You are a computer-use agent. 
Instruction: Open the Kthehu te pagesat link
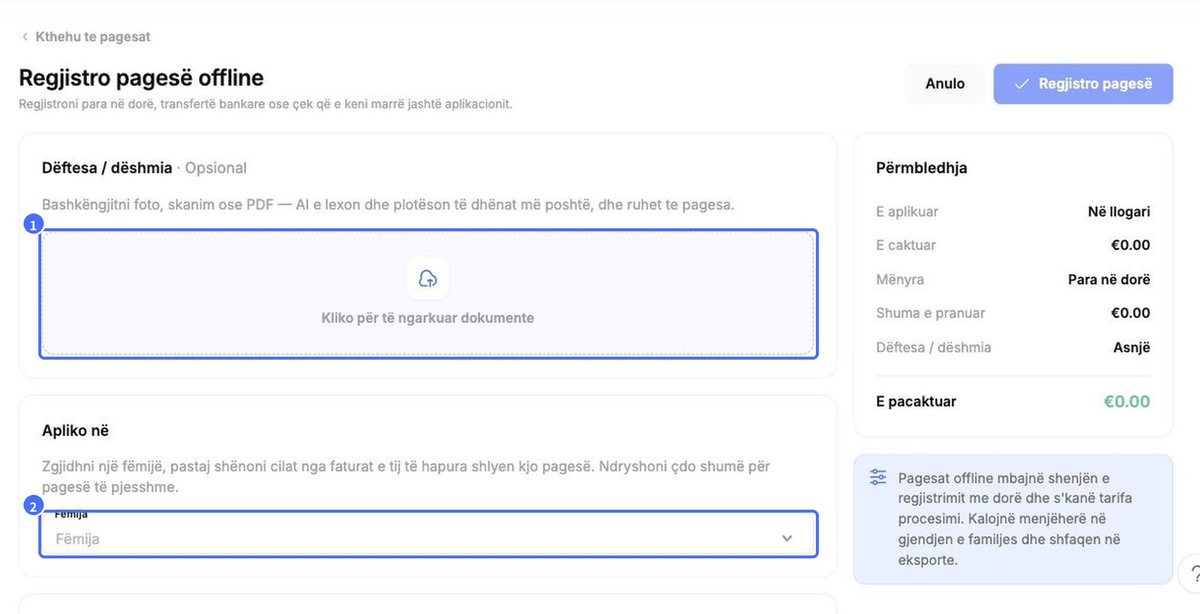(93, 37)
